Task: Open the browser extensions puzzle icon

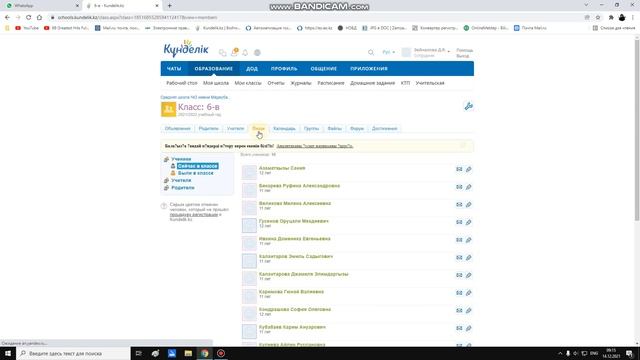Action: [x=611, y=18]
